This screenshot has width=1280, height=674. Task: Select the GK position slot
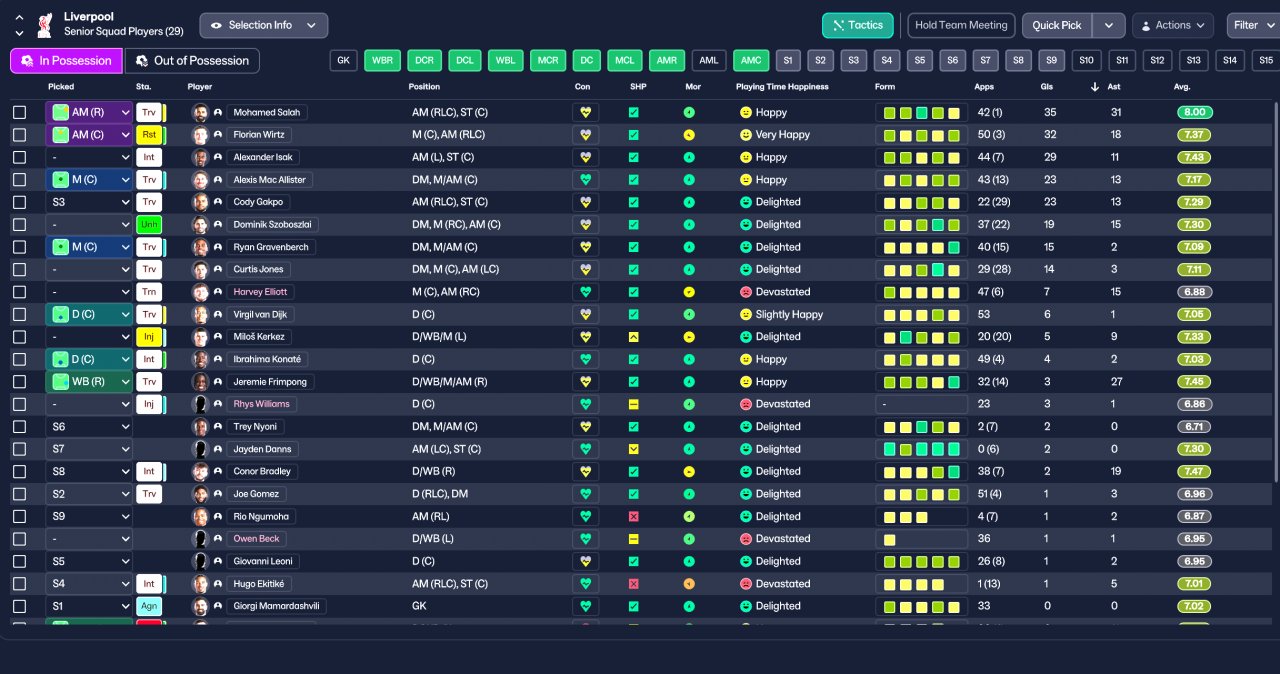343,61
